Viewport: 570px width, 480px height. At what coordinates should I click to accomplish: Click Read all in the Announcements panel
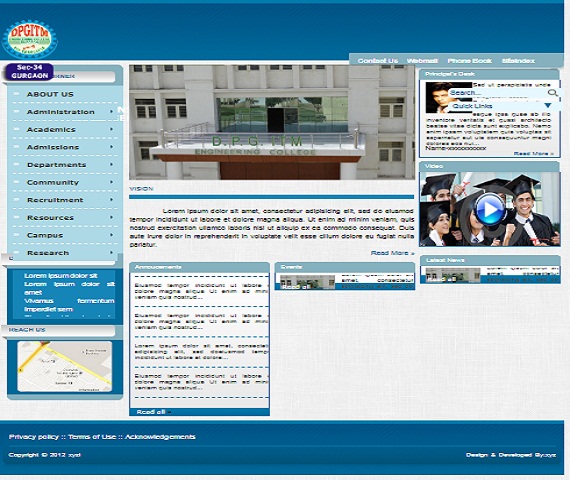[153, 412]
